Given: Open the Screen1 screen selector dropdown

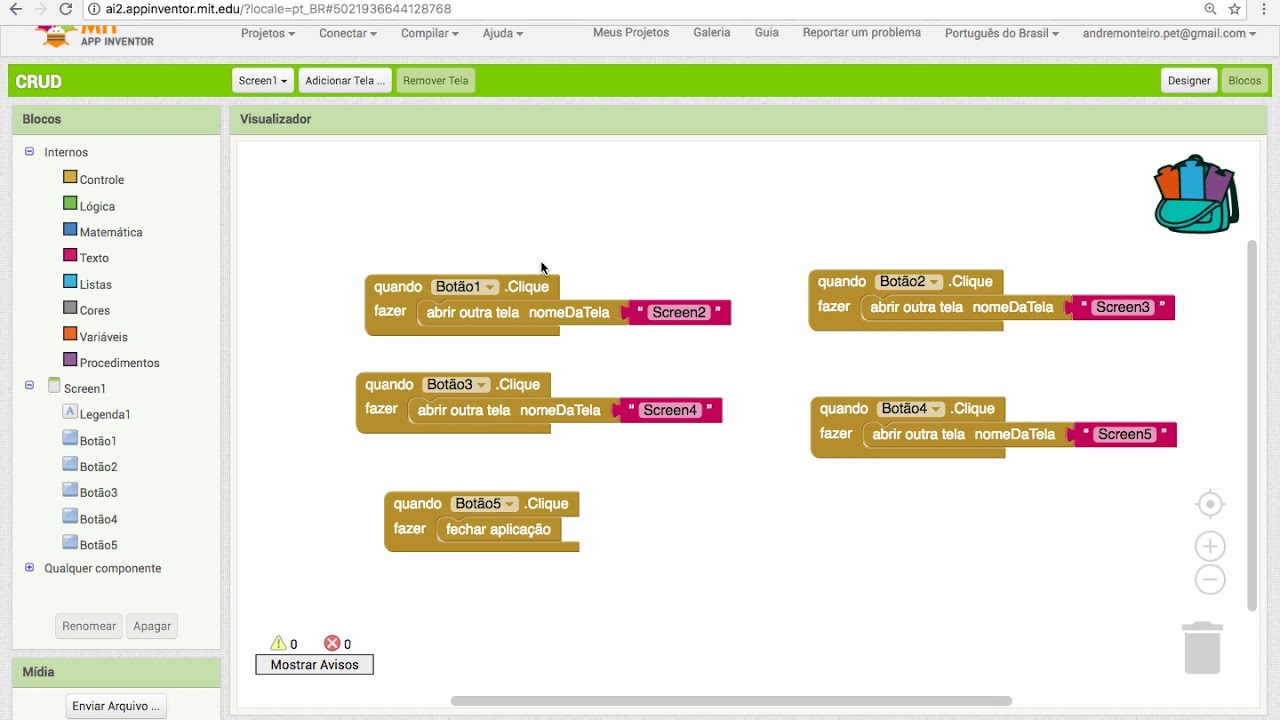Looking at the screenshot, I should 263,81.
